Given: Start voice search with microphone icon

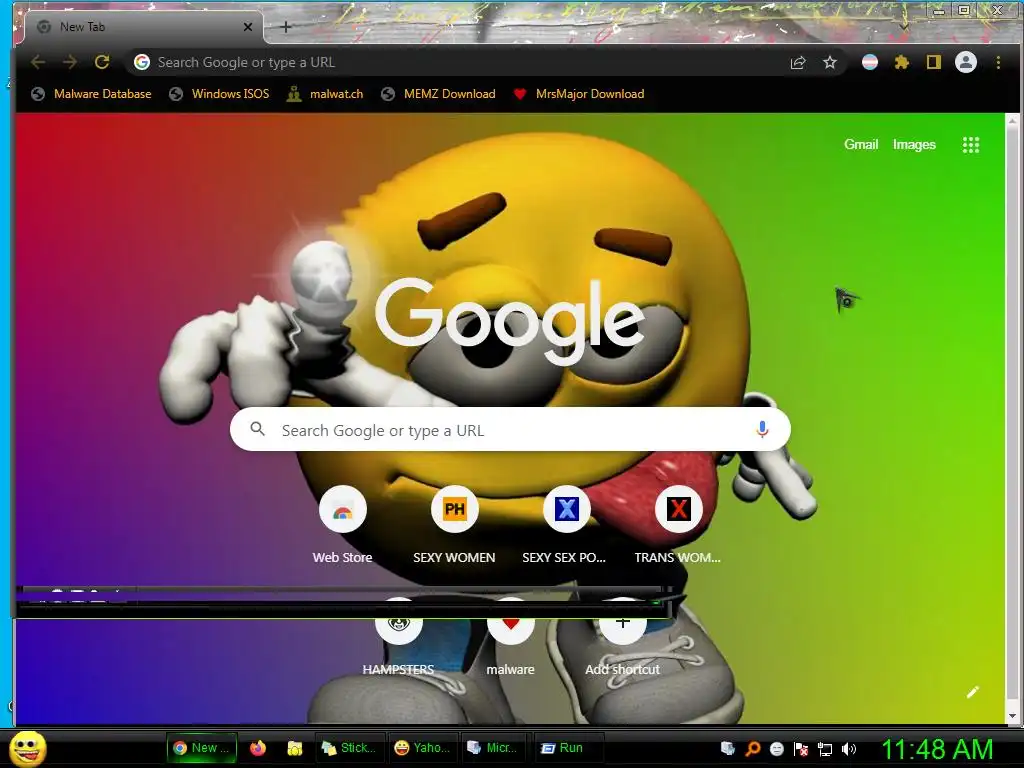Looking at the screenshot, I should [x=761, y=429].
